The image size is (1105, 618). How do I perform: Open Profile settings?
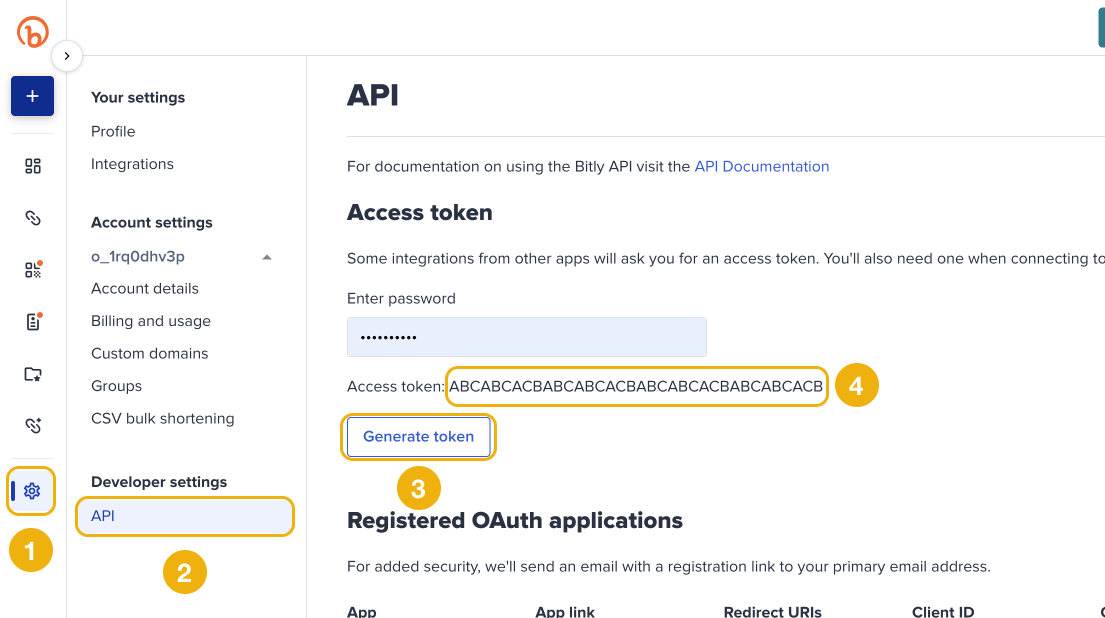click(113, 131)
